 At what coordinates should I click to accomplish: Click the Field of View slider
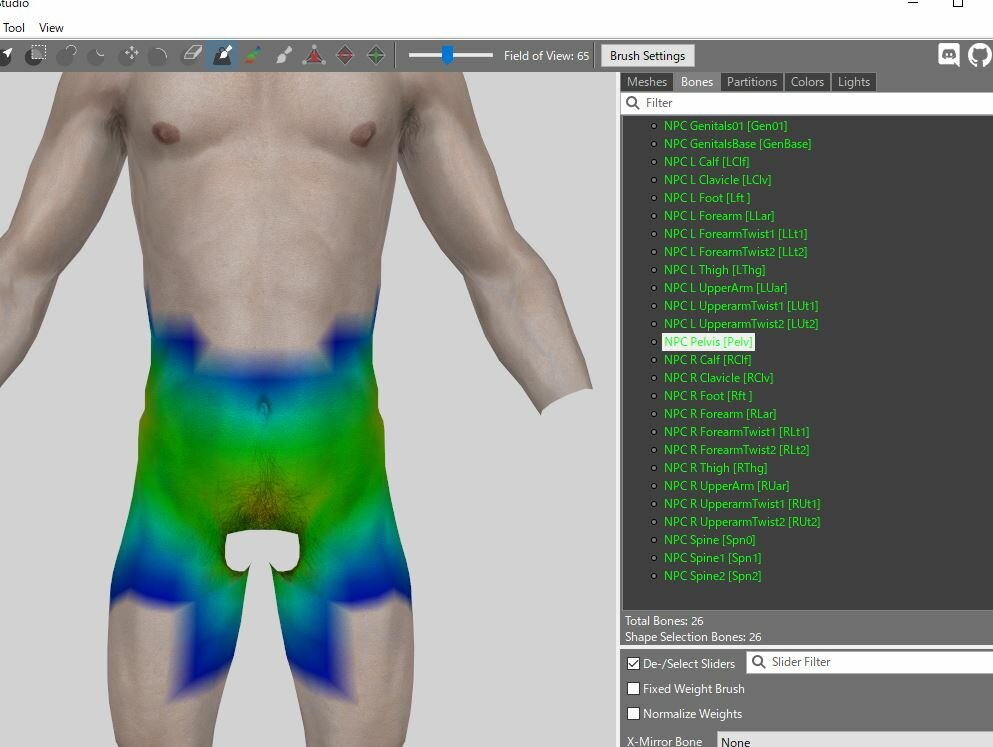(450, 55)
